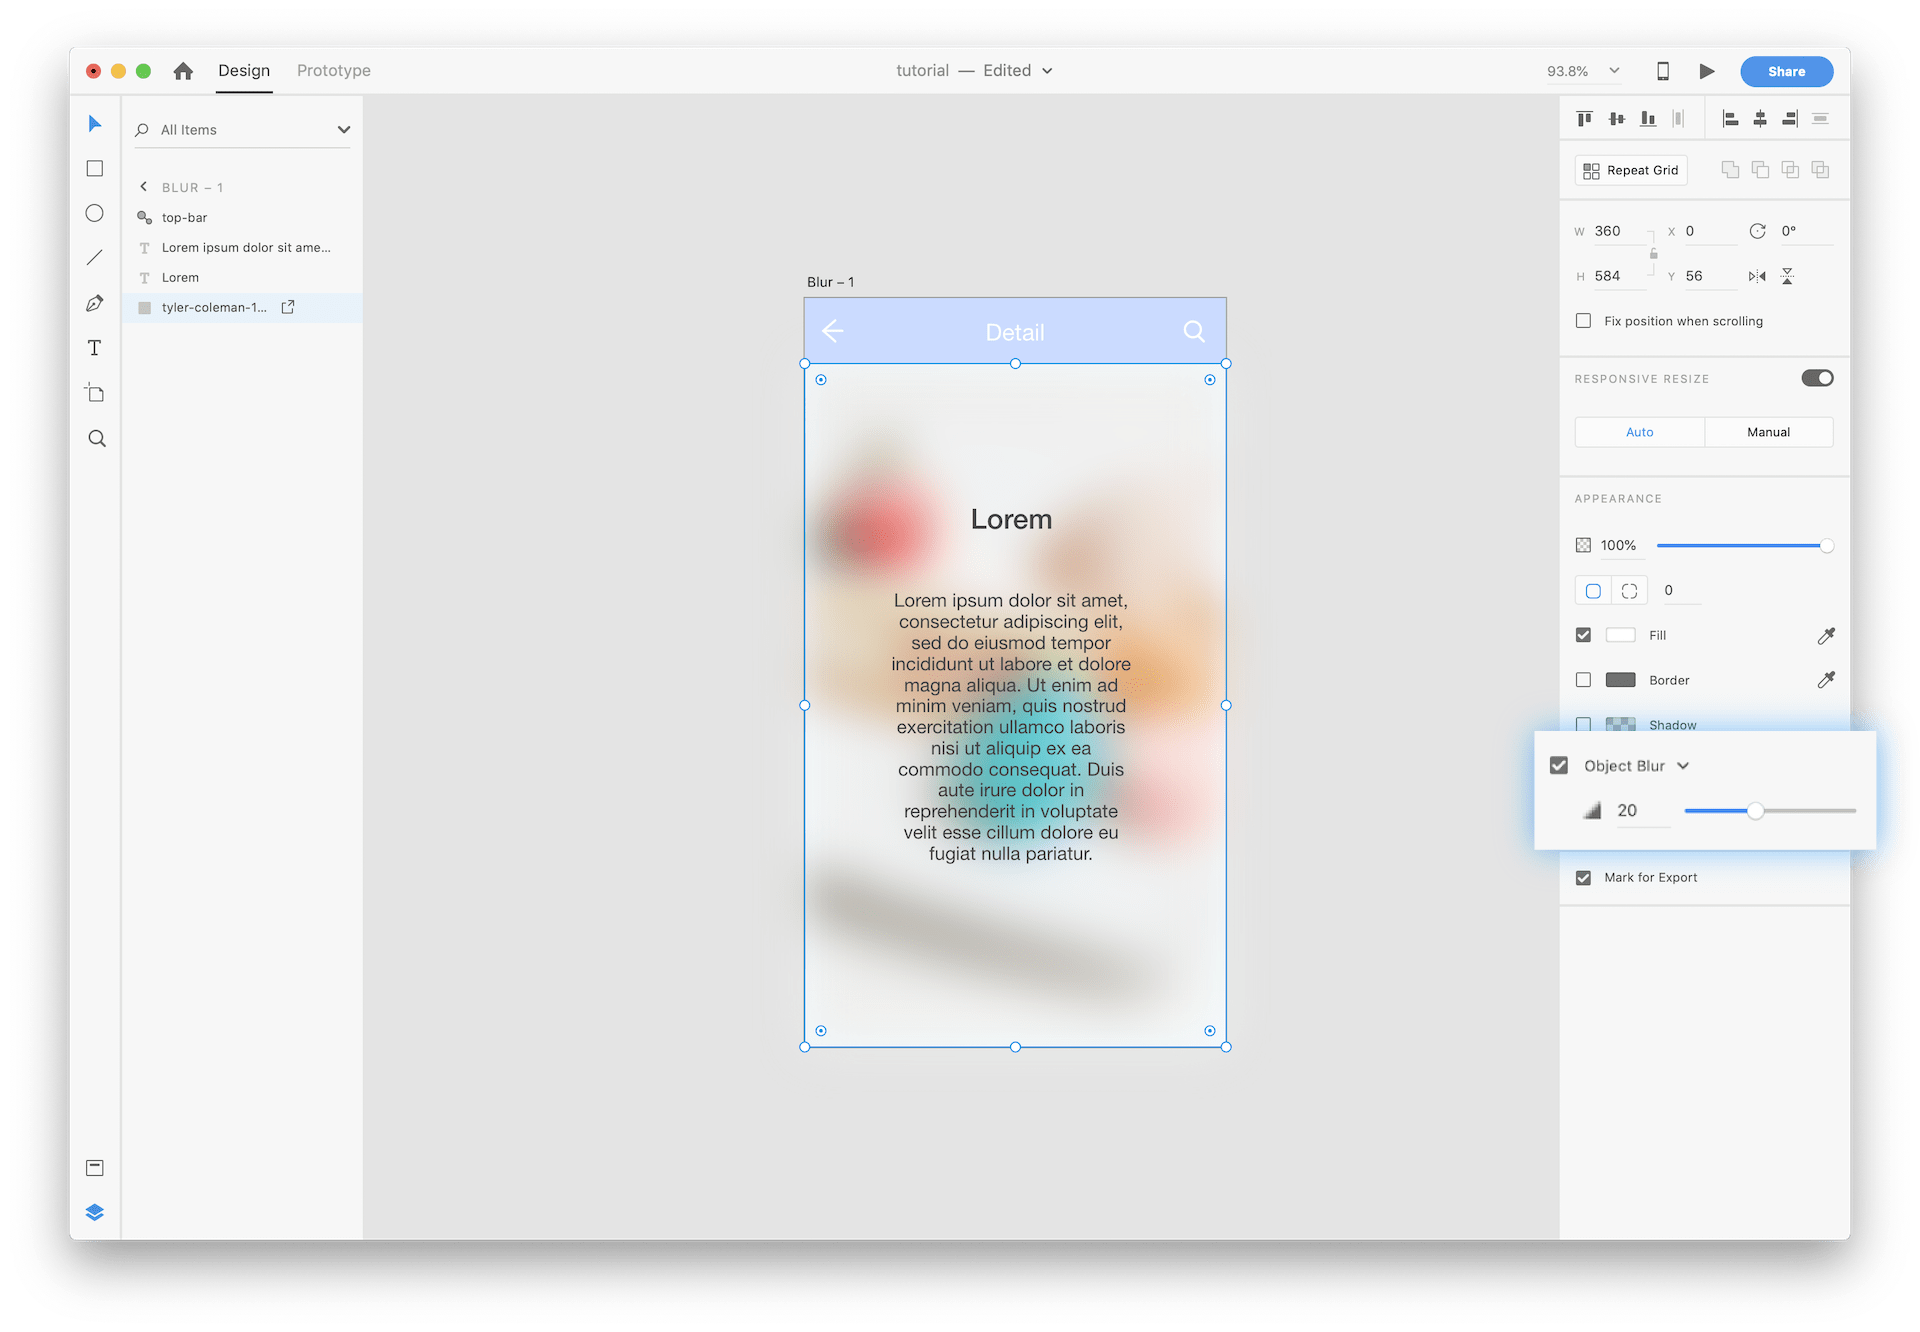1920x1332 pixels.
Task: Switch to the Prototype tab
Action: tap(334, 71)
